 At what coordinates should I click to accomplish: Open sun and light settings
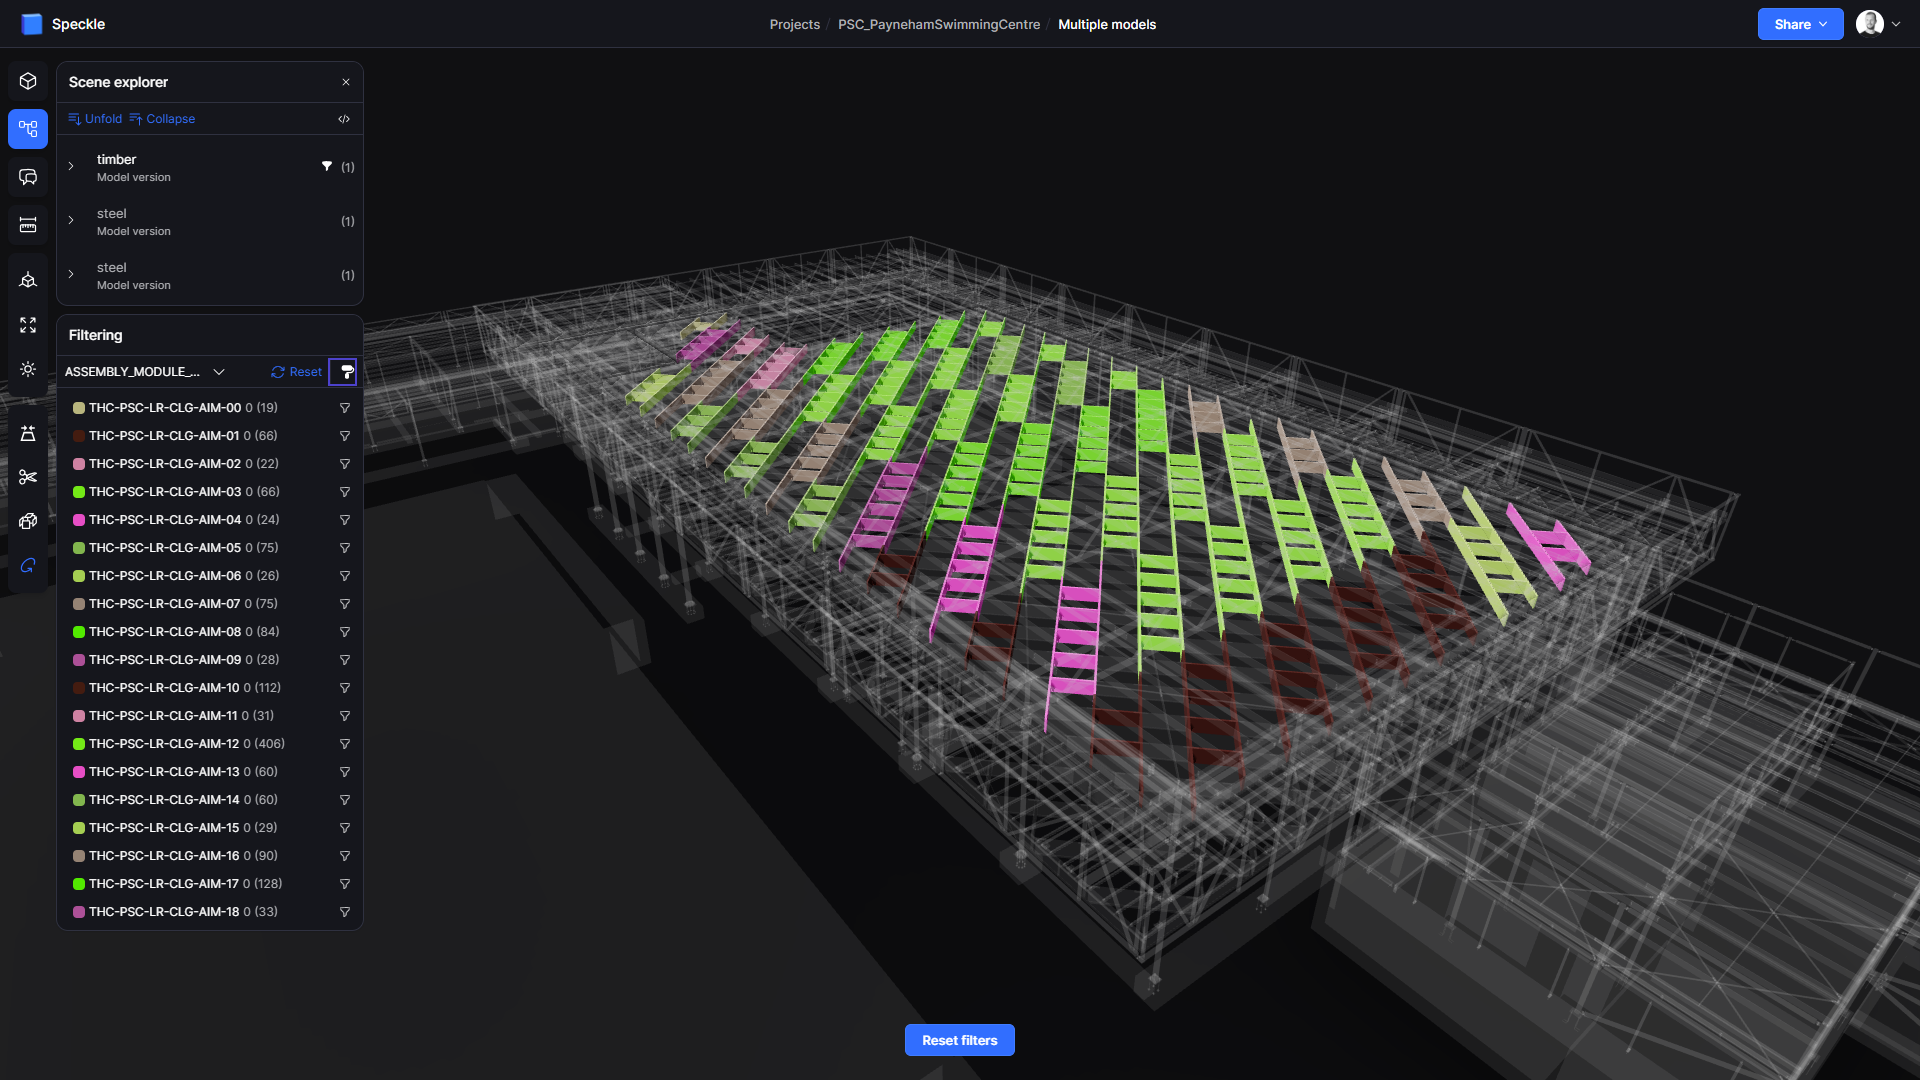(28, 369)
